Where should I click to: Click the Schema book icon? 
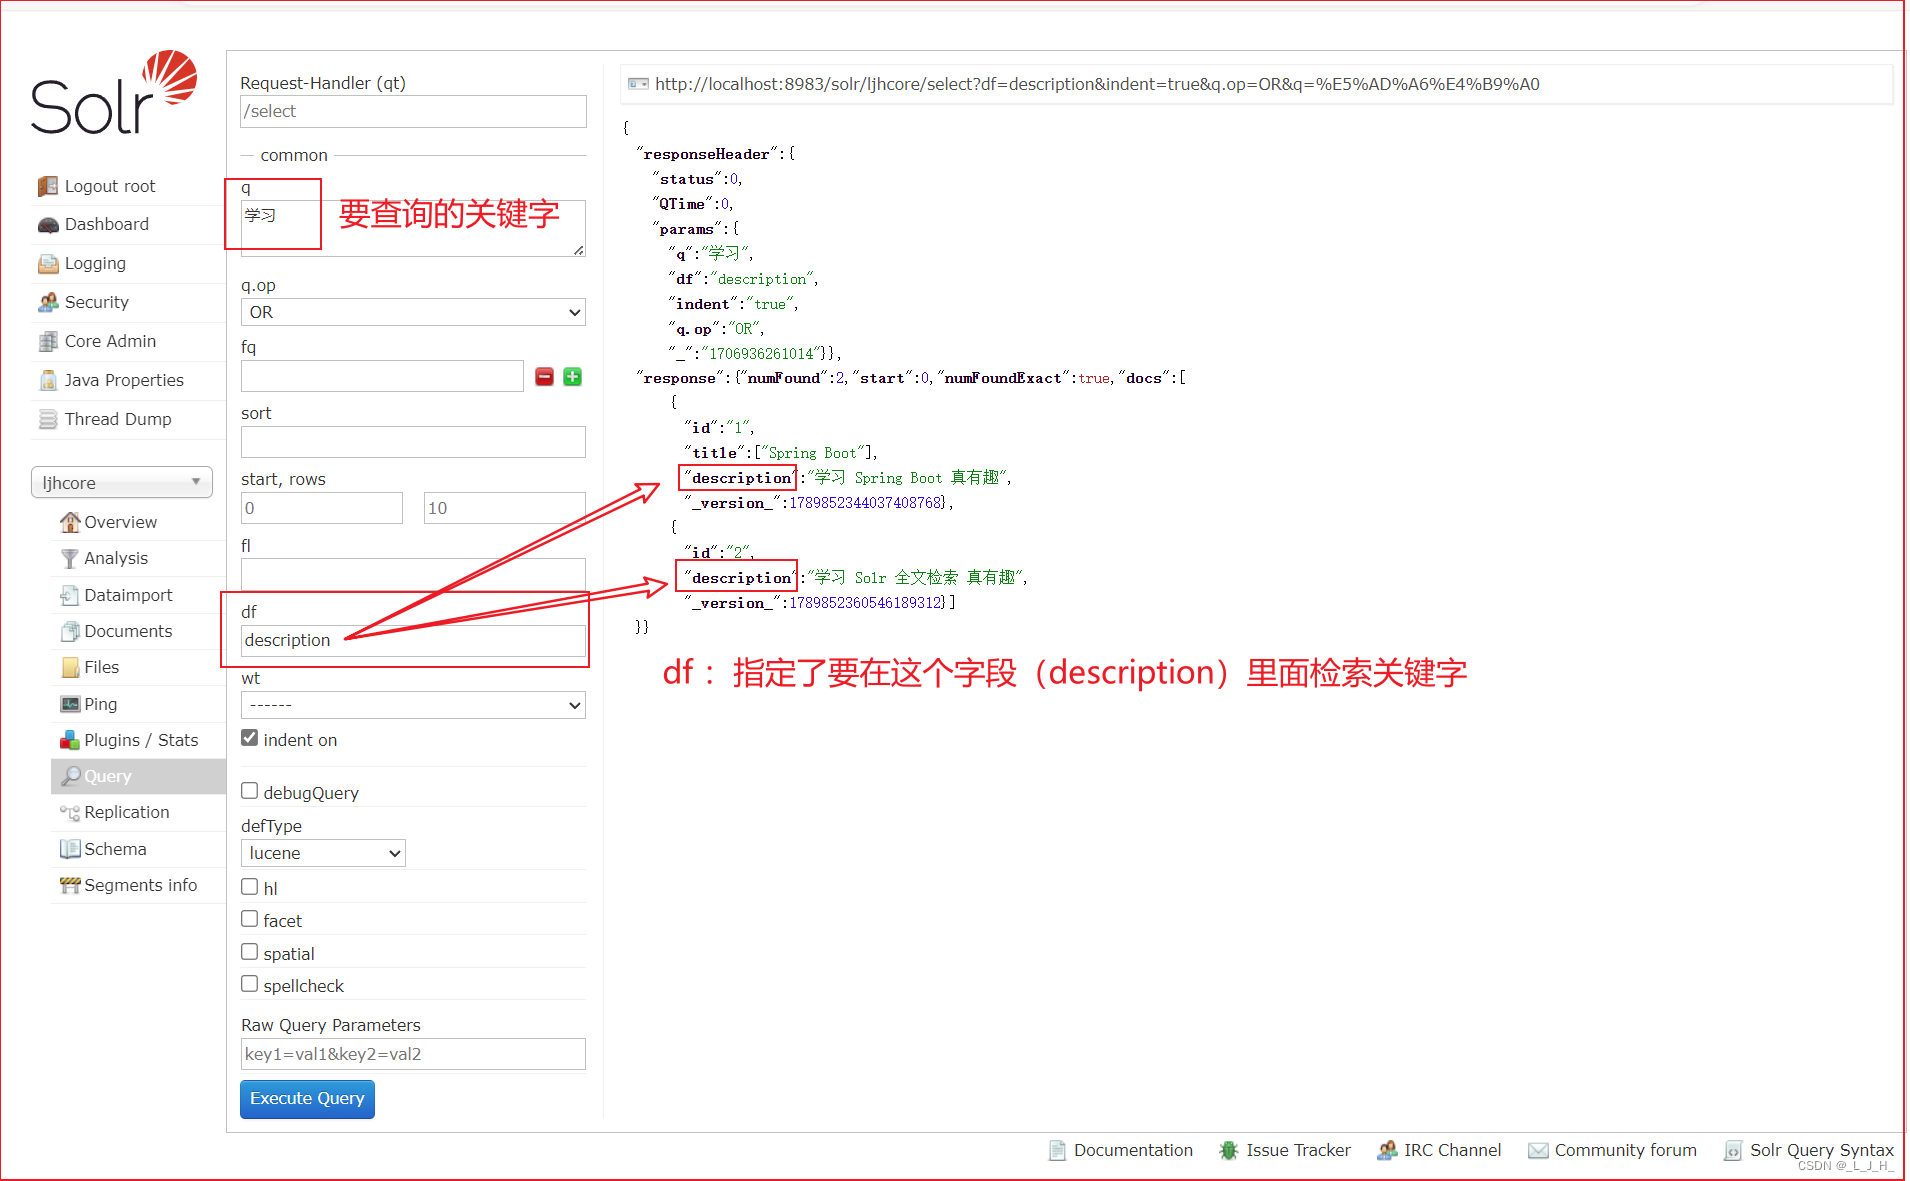tap(70, 849)
